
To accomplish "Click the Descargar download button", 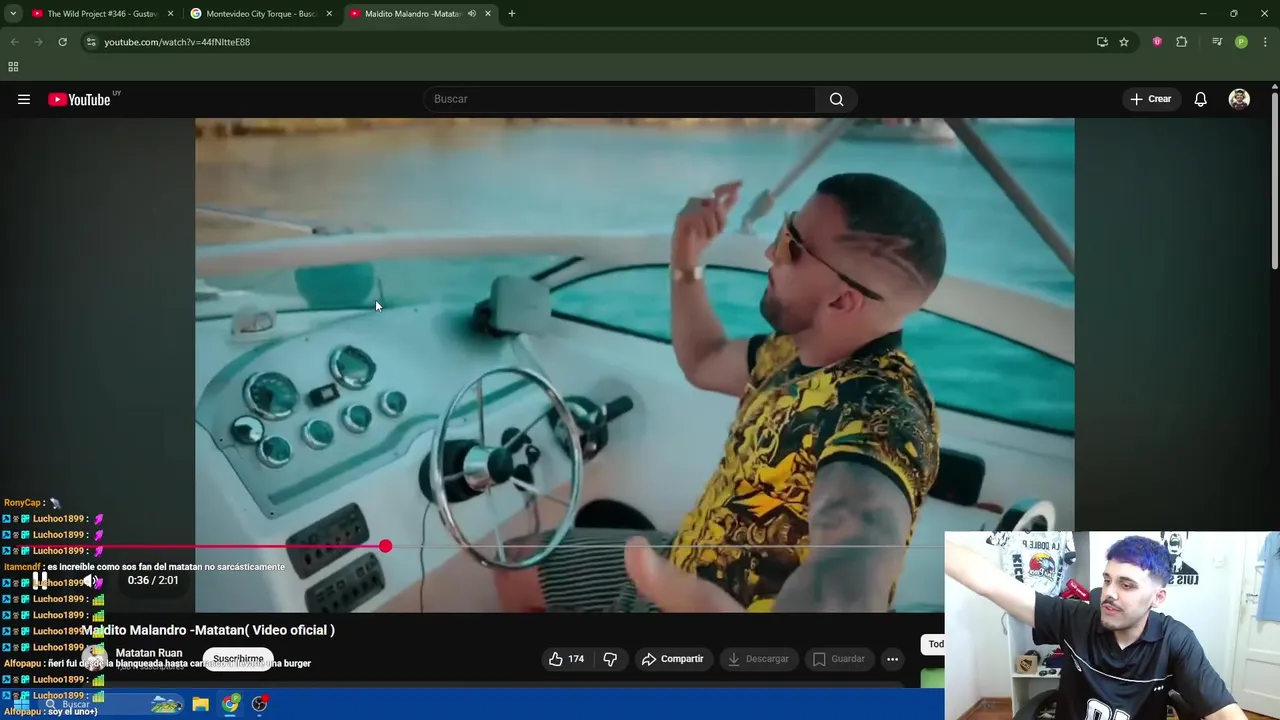I will click(x=758, y=659).
